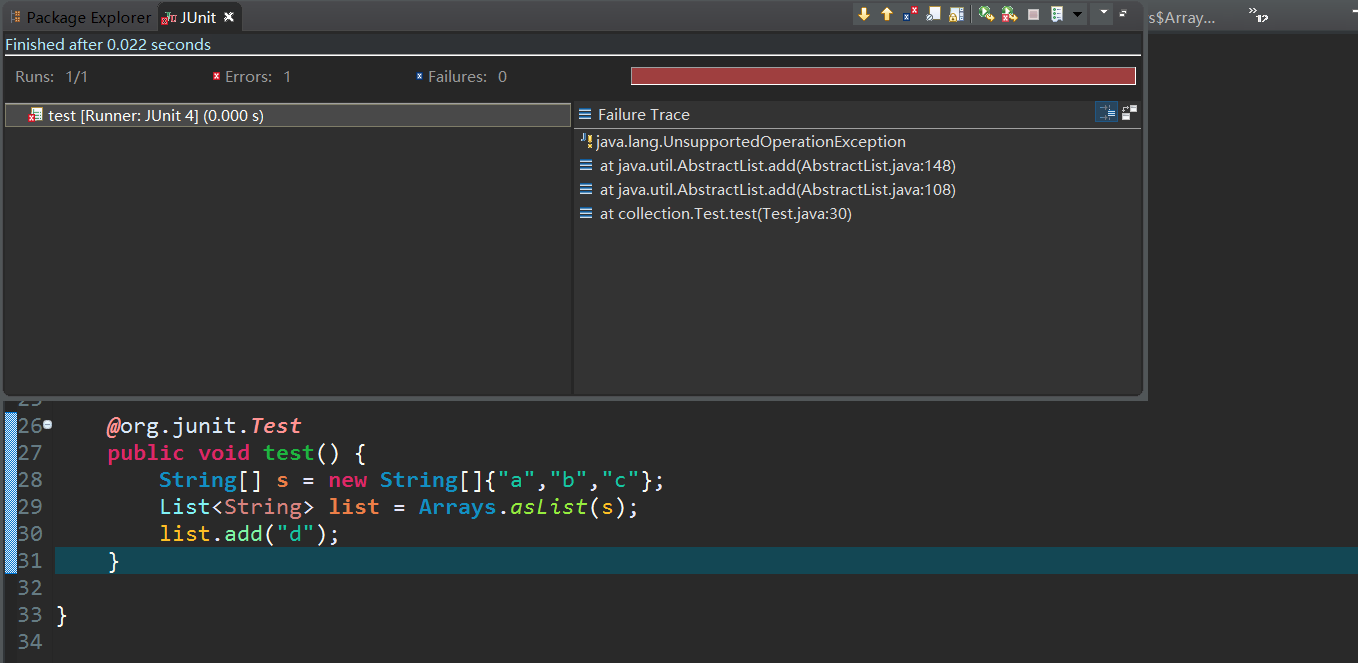Click the highlighted line 31 closing brace
The width and height of the screenshot is (1358, 663).
[x=114, y=561]
